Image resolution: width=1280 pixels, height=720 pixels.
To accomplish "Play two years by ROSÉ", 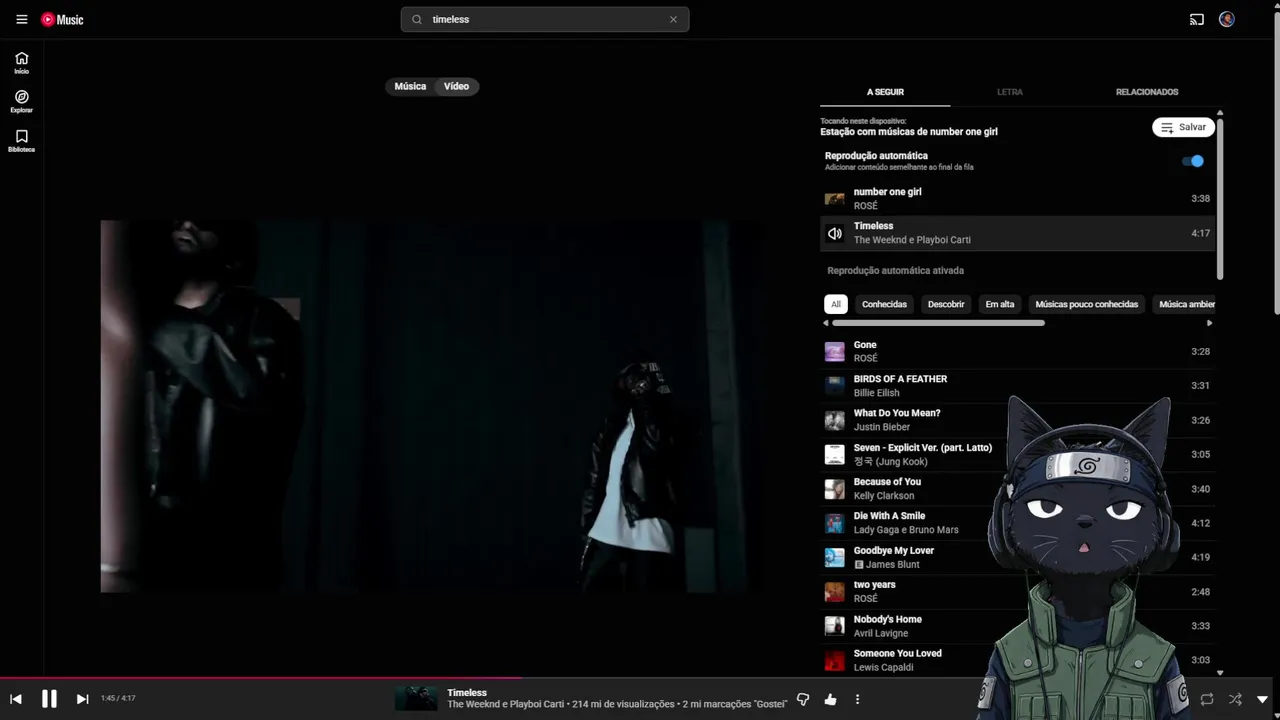I will click(x=1017, y=592).
